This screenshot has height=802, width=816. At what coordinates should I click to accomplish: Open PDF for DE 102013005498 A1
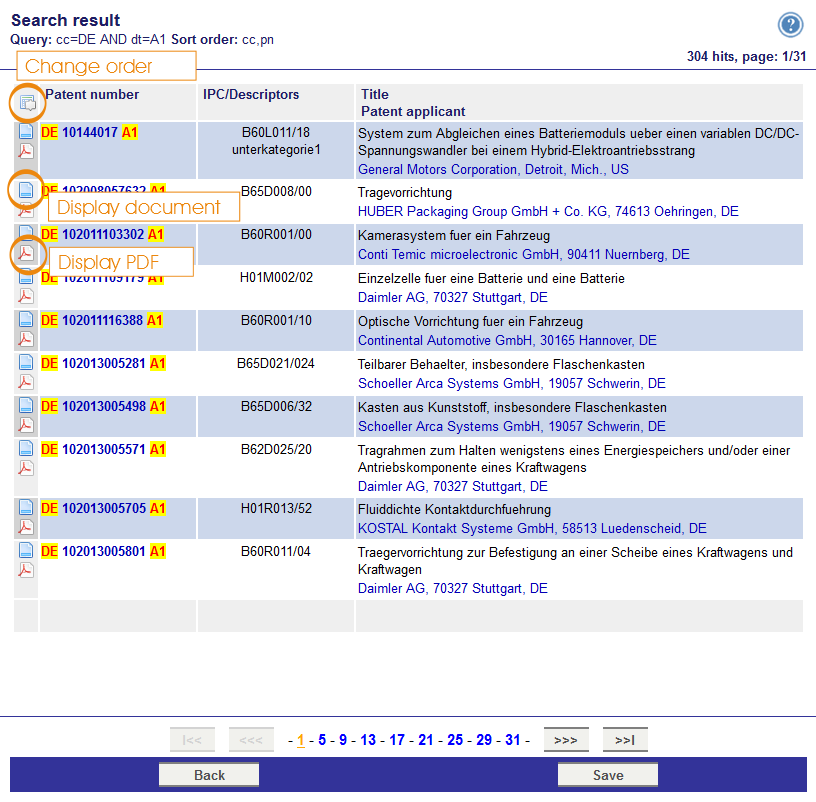point(26,426)
